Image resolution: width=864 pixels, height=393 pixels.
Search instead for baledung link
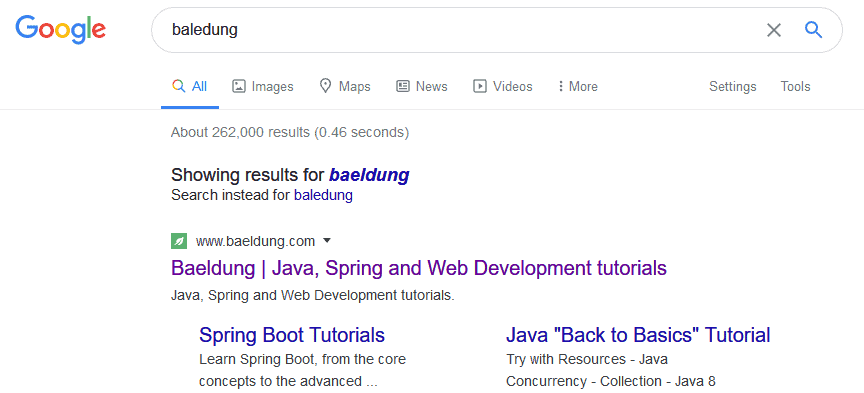tap(323, 195)
